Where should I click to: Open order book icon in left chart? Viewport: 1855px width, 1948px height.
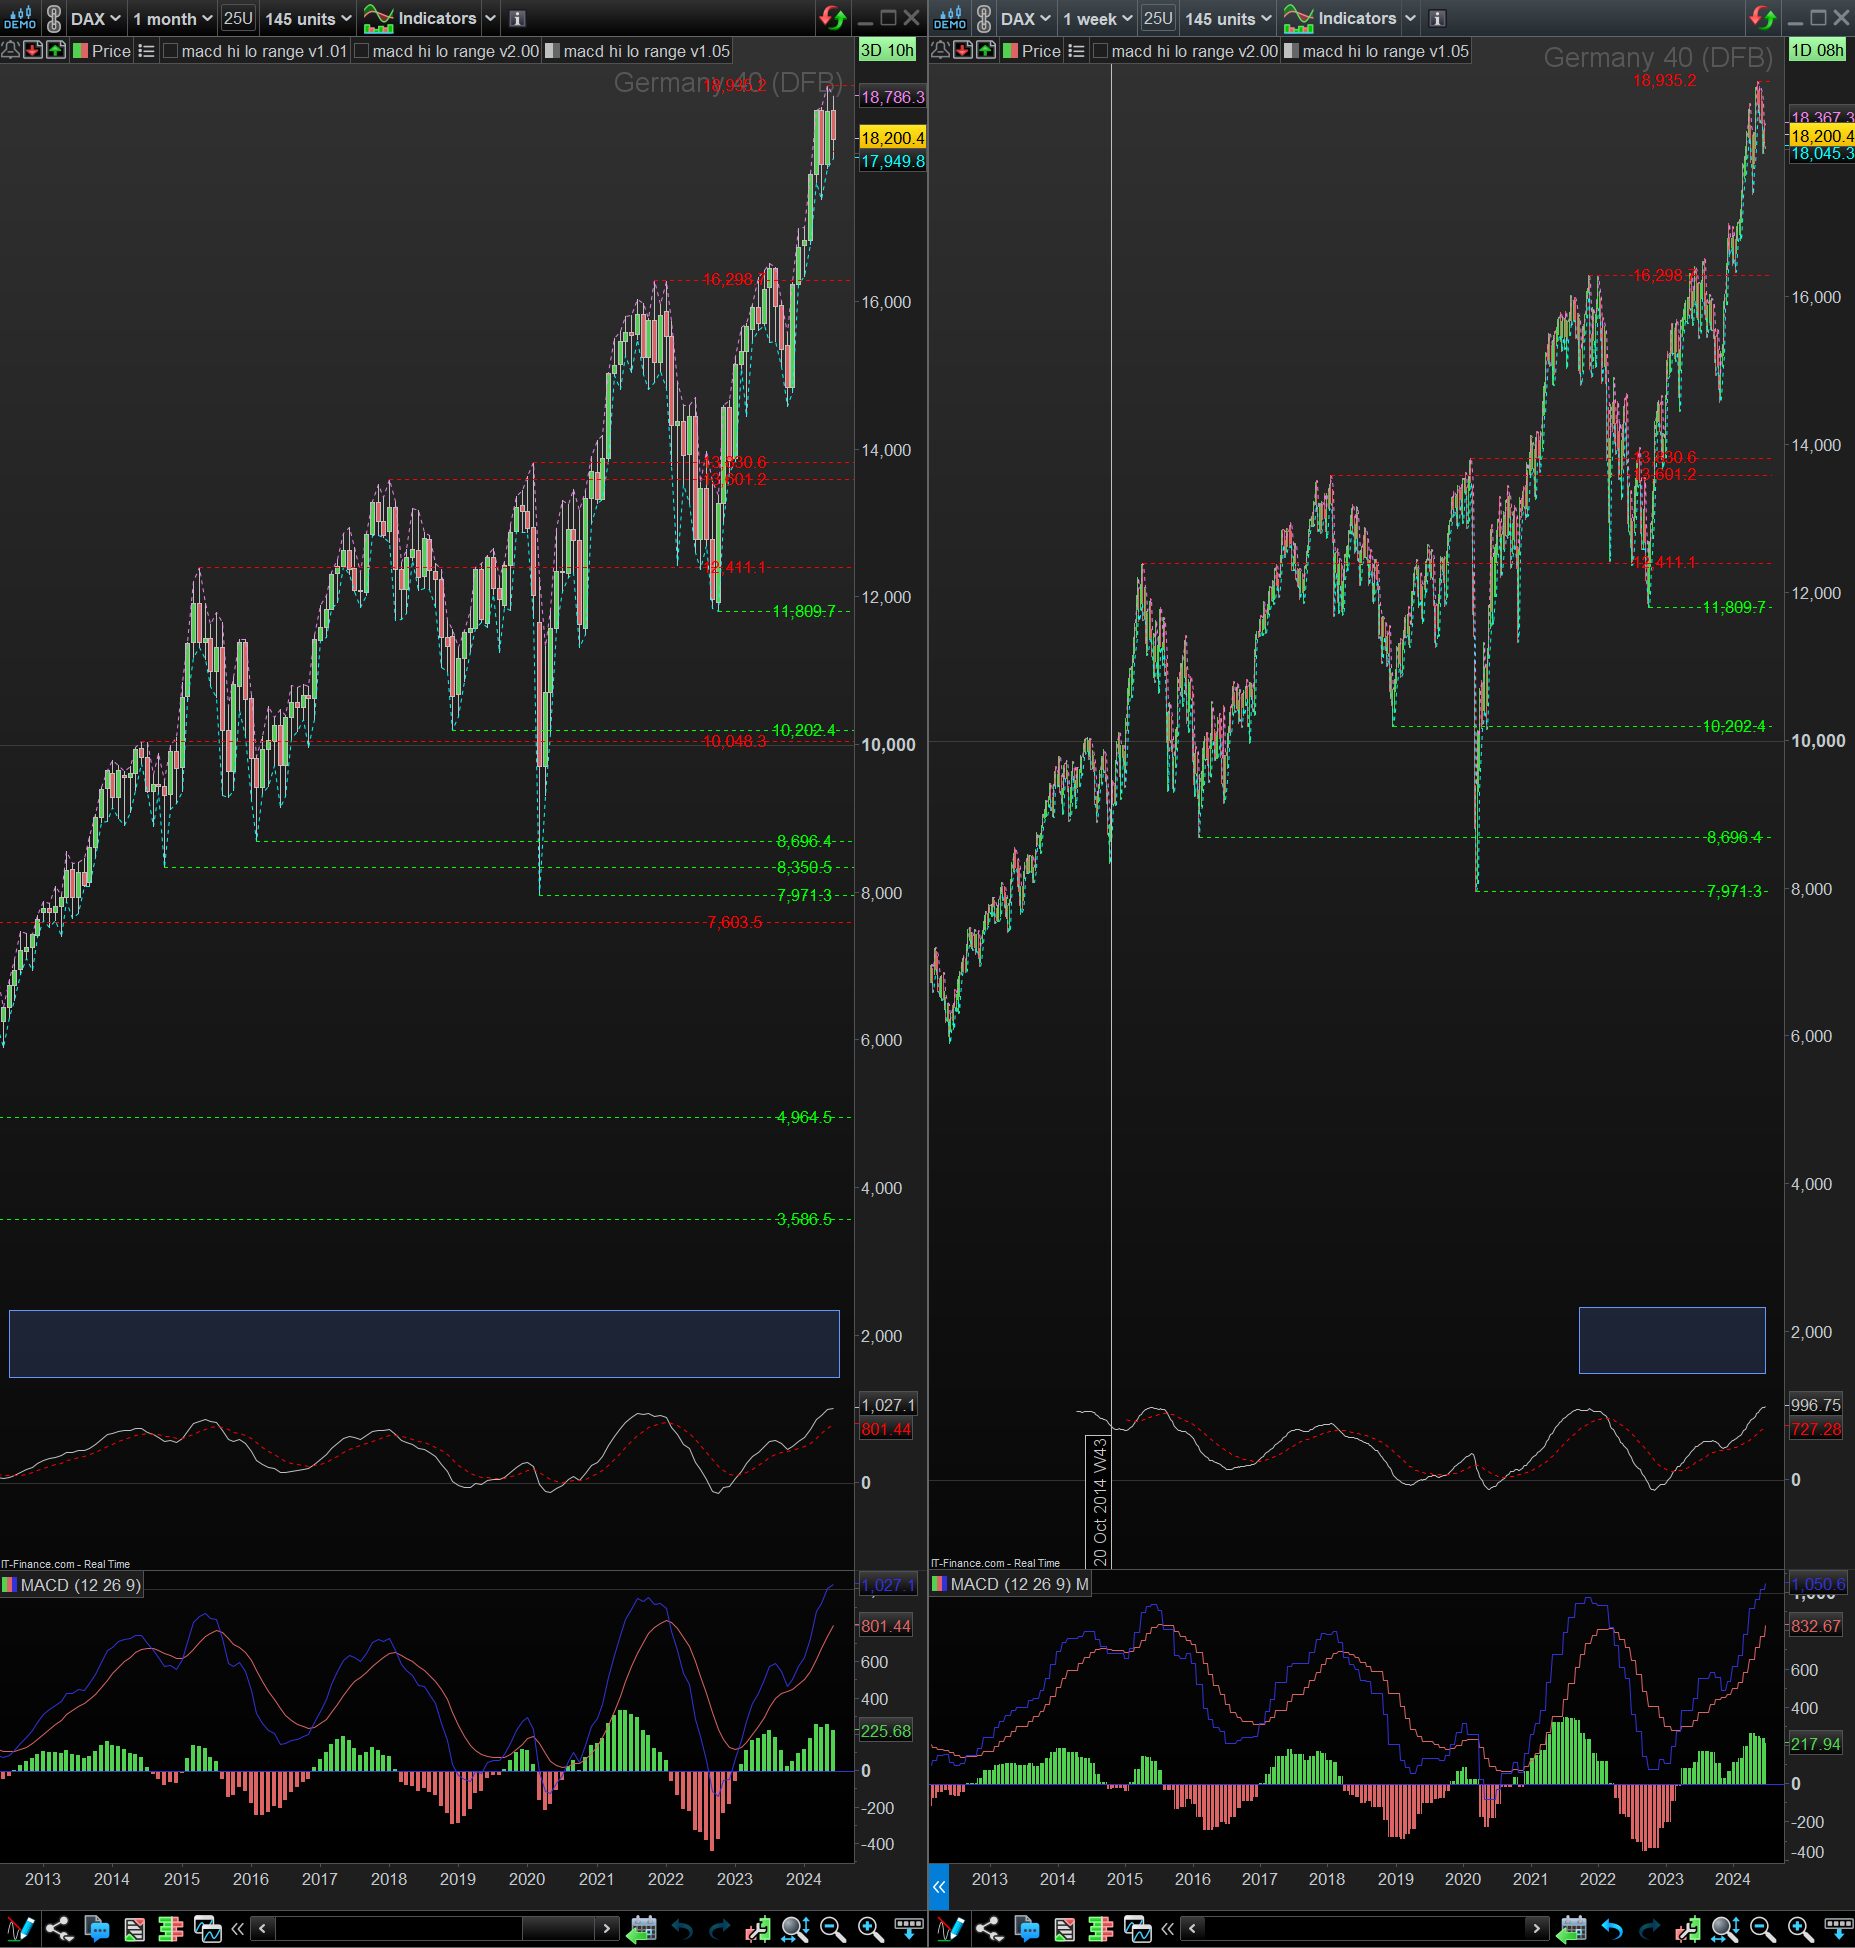click(171, 1928)
